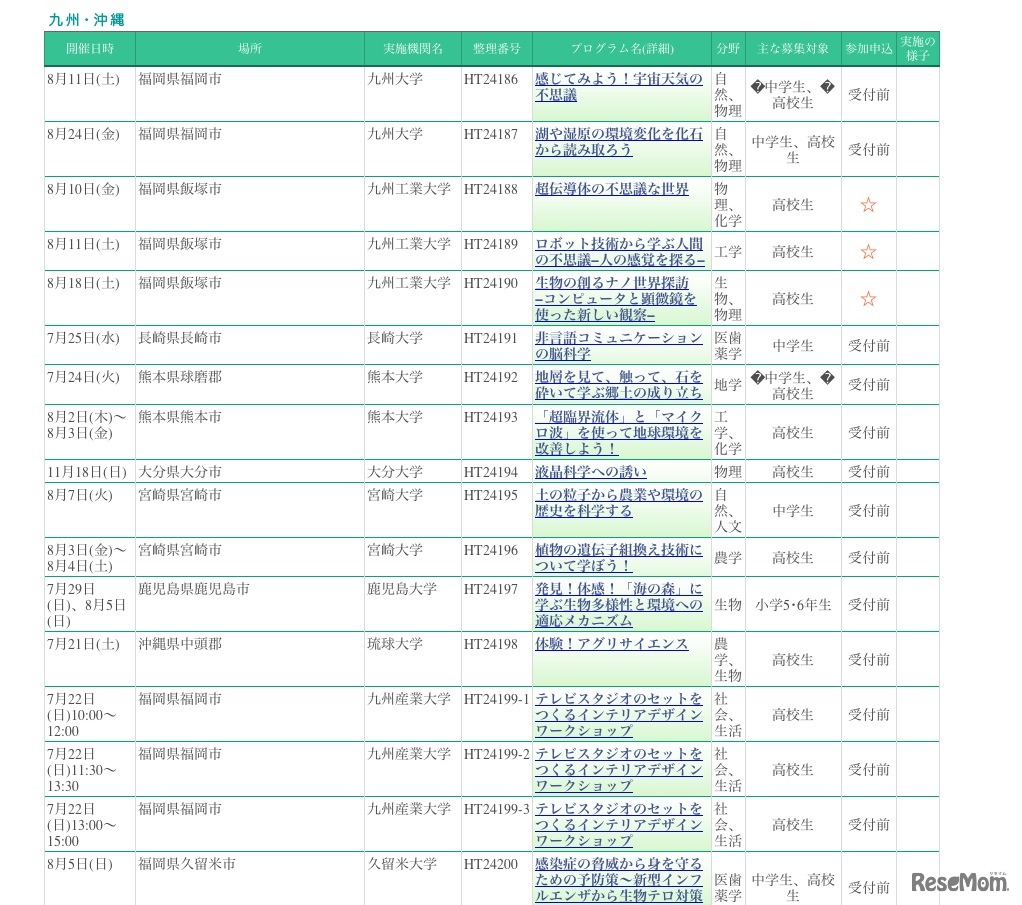
Task: Open the TV studio workshop link for HT24199-3
Action: click(x=618, y=824)
